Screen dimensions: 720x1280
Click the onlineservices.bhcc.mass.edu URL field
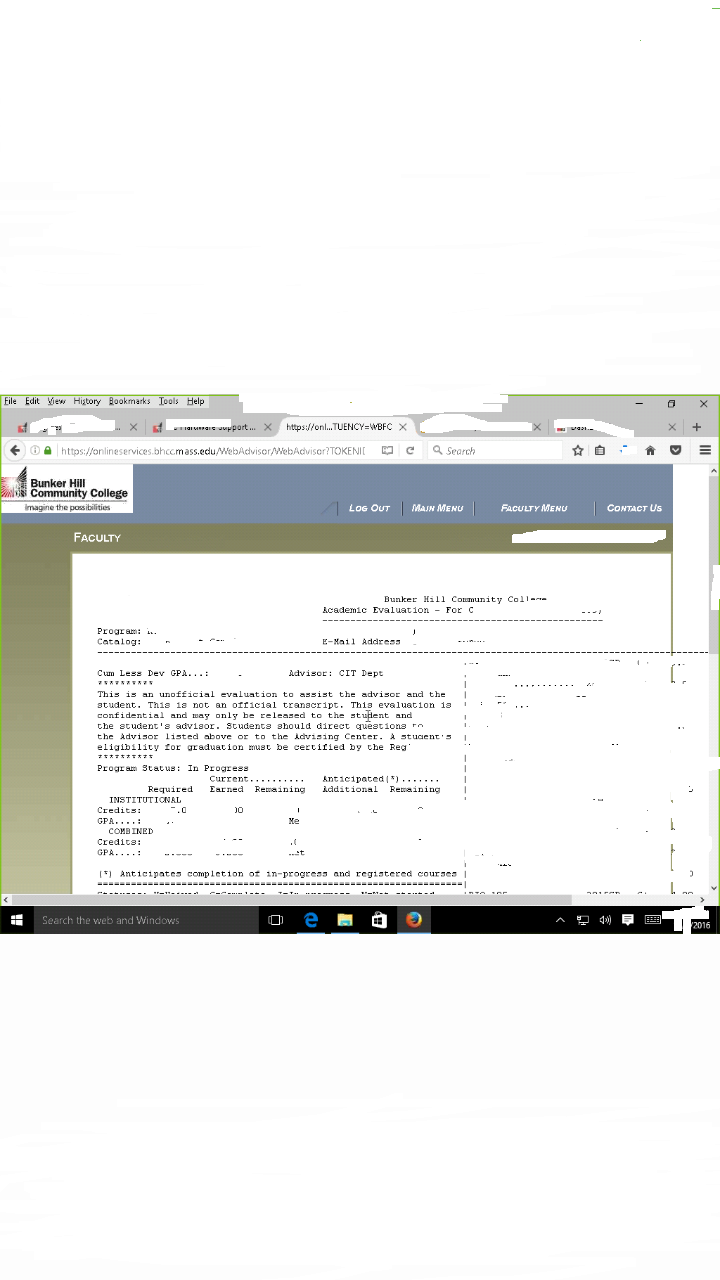click(x=215, y=451)
